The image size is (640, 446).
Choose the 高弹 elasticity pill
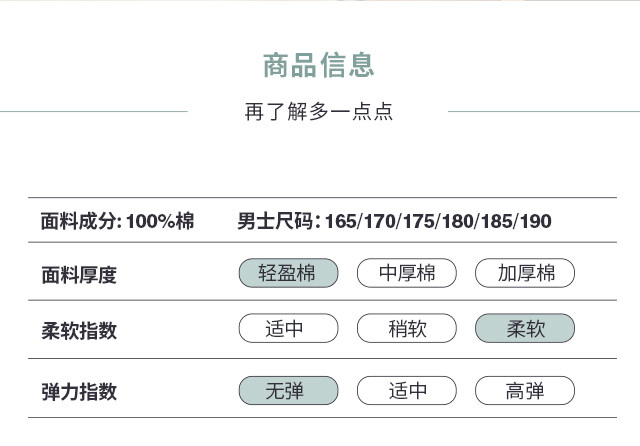(x=525, y=391)
